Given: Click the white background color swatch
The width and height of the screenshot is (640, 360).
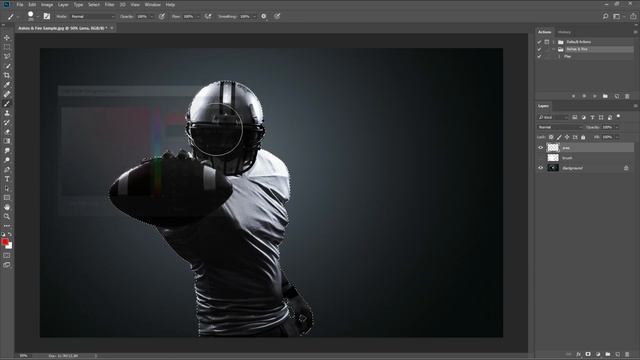Looking at the screenshot, I should 10,246.
